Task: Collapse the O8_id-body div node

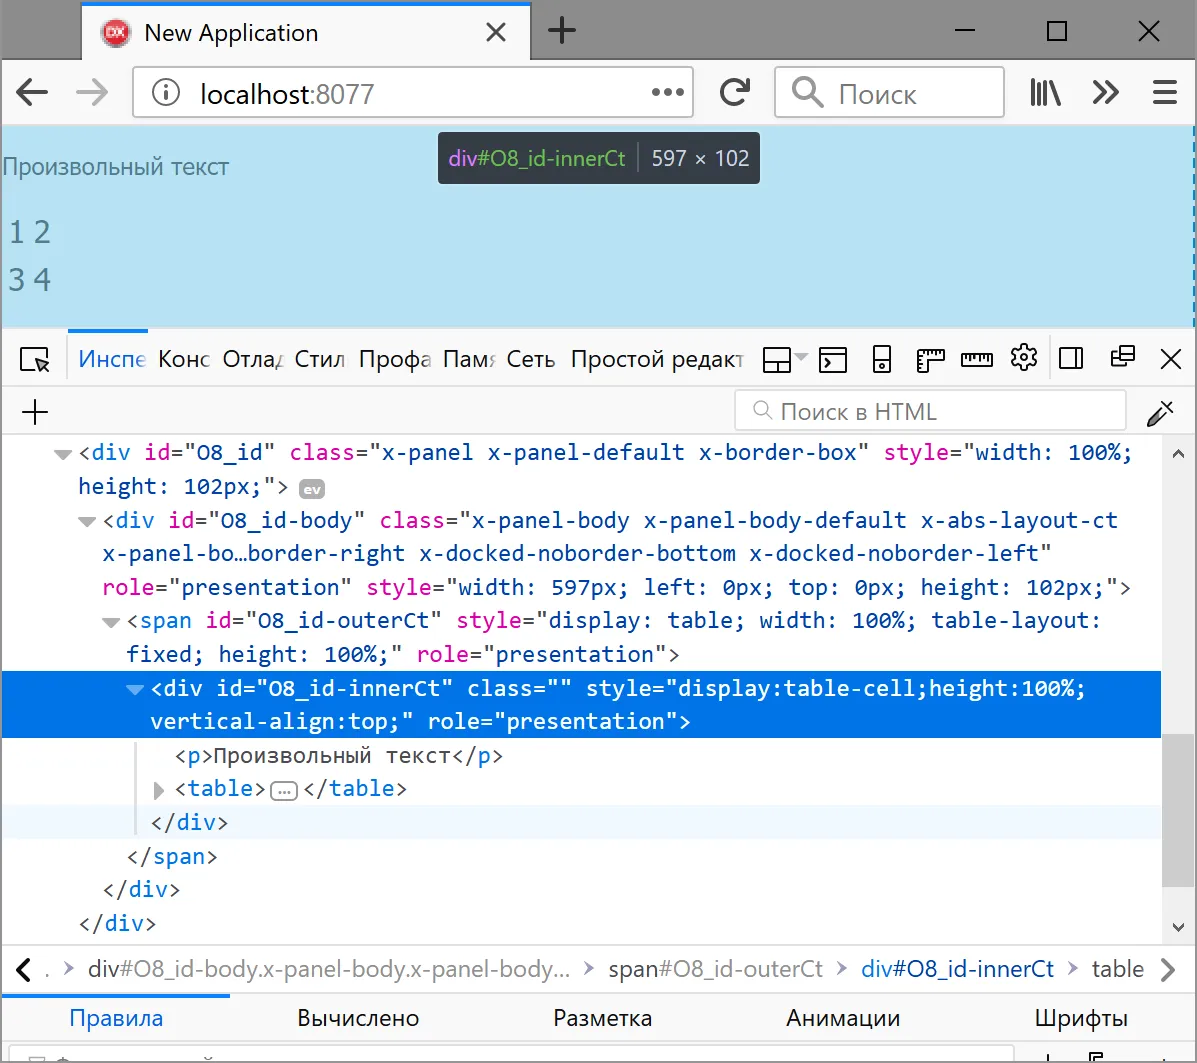Action: tap(87, 522)
